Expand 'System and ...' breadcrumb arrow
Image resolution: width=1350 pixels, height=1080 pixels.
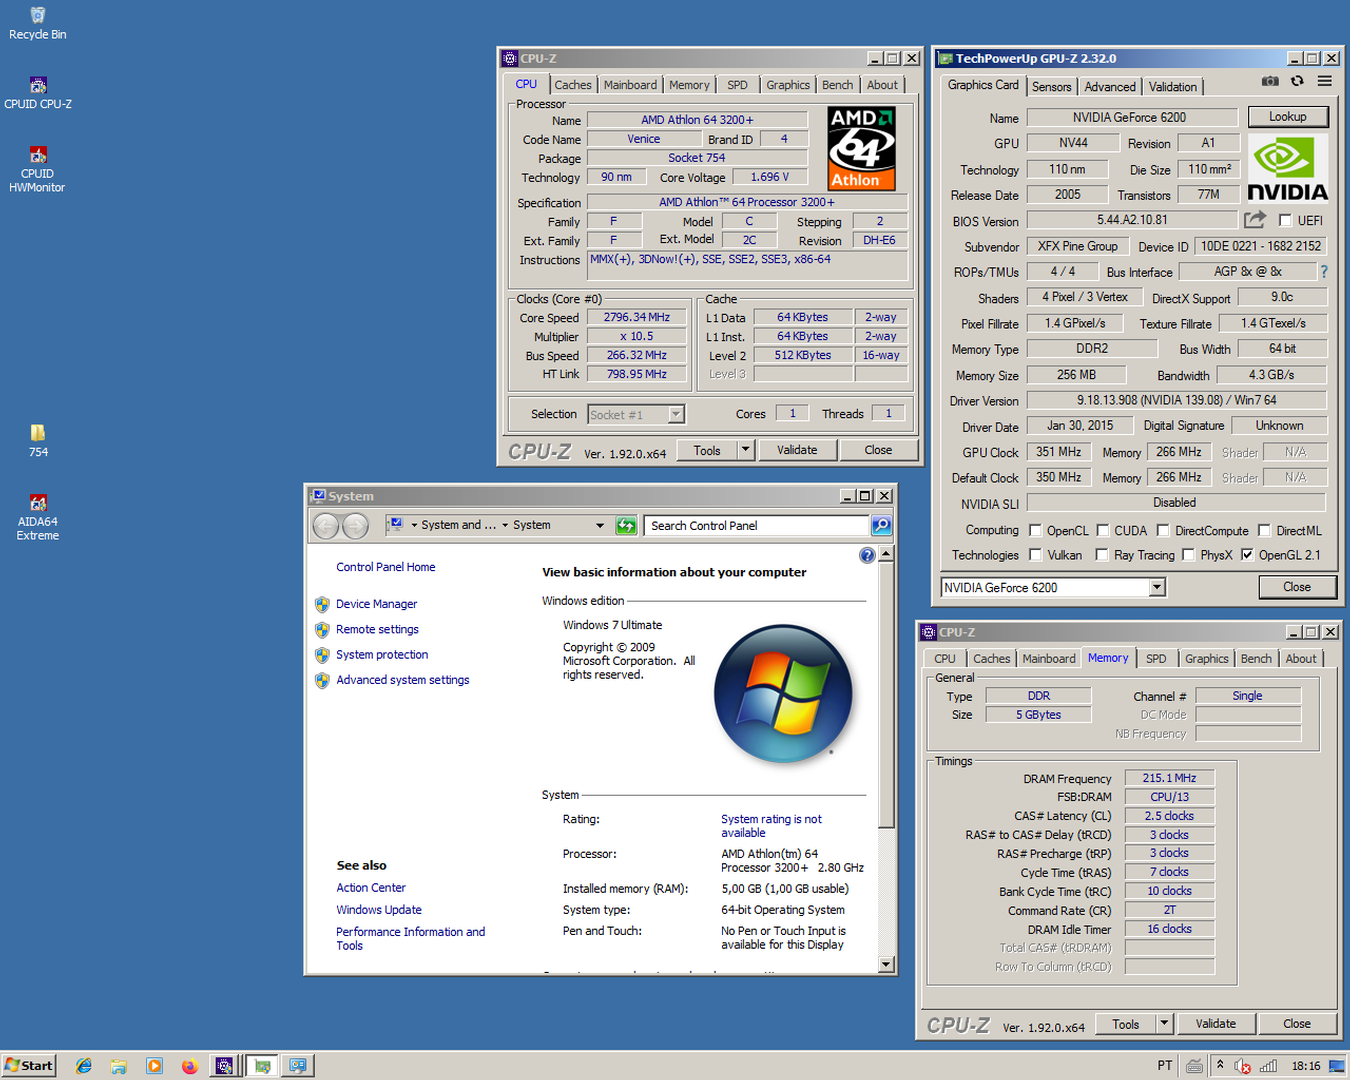coord(505,525)
